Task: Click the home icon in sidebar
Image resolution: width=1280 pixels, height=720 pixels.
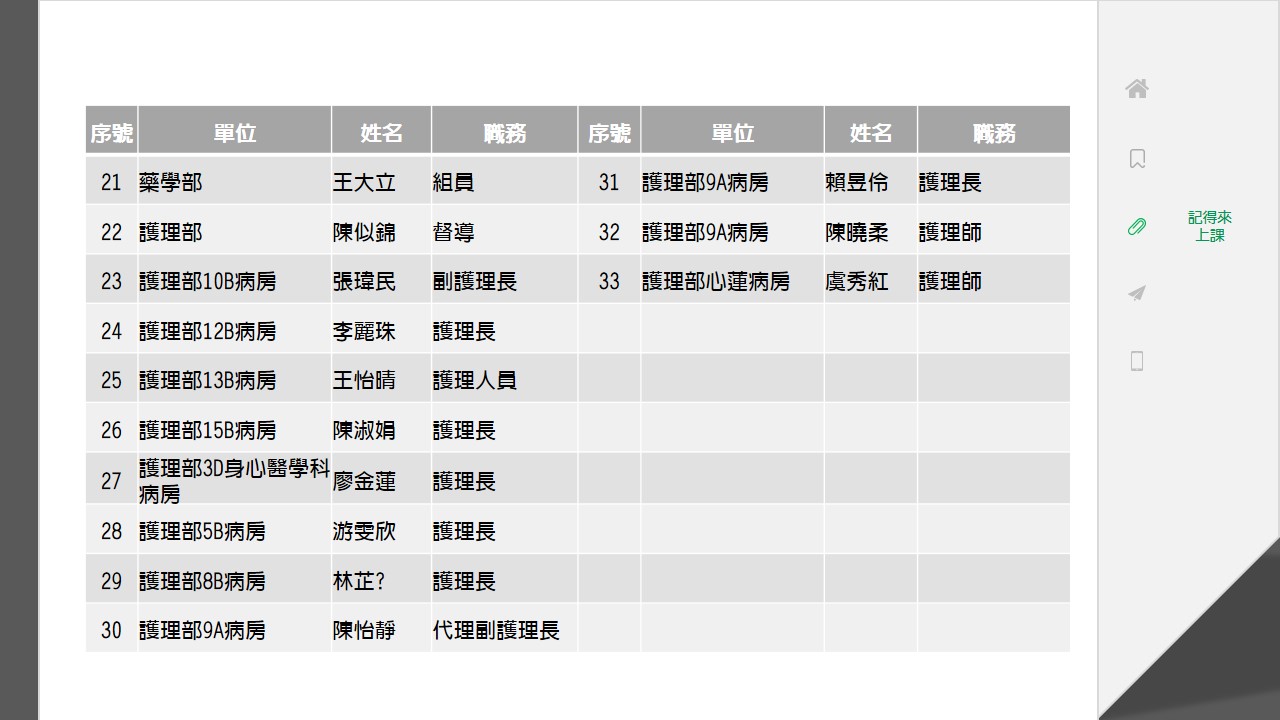Action: click(x=1137, y=89)
